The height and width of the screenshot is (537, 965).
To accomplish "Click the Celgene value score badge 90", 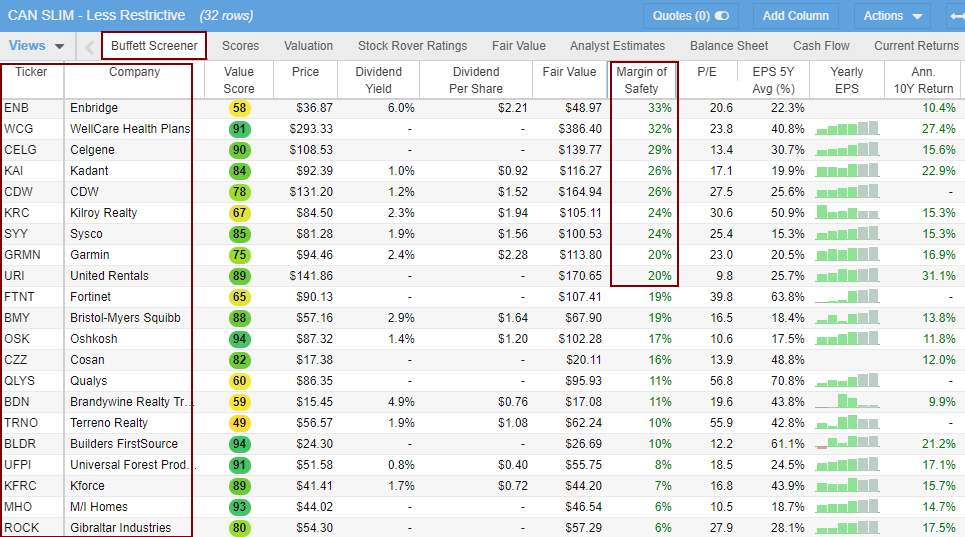I will point(239,149).
